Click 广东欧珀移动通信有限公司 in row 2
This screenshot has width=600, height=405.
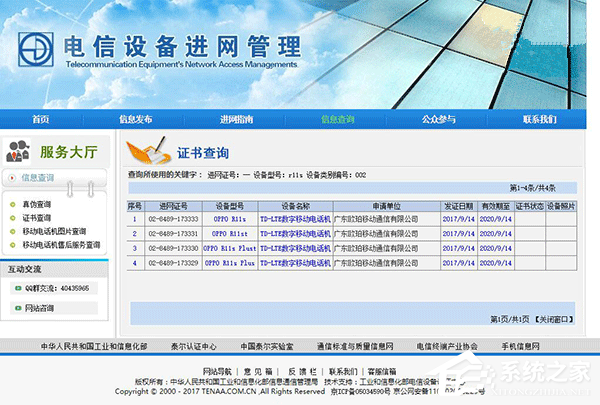click(376, 234)
